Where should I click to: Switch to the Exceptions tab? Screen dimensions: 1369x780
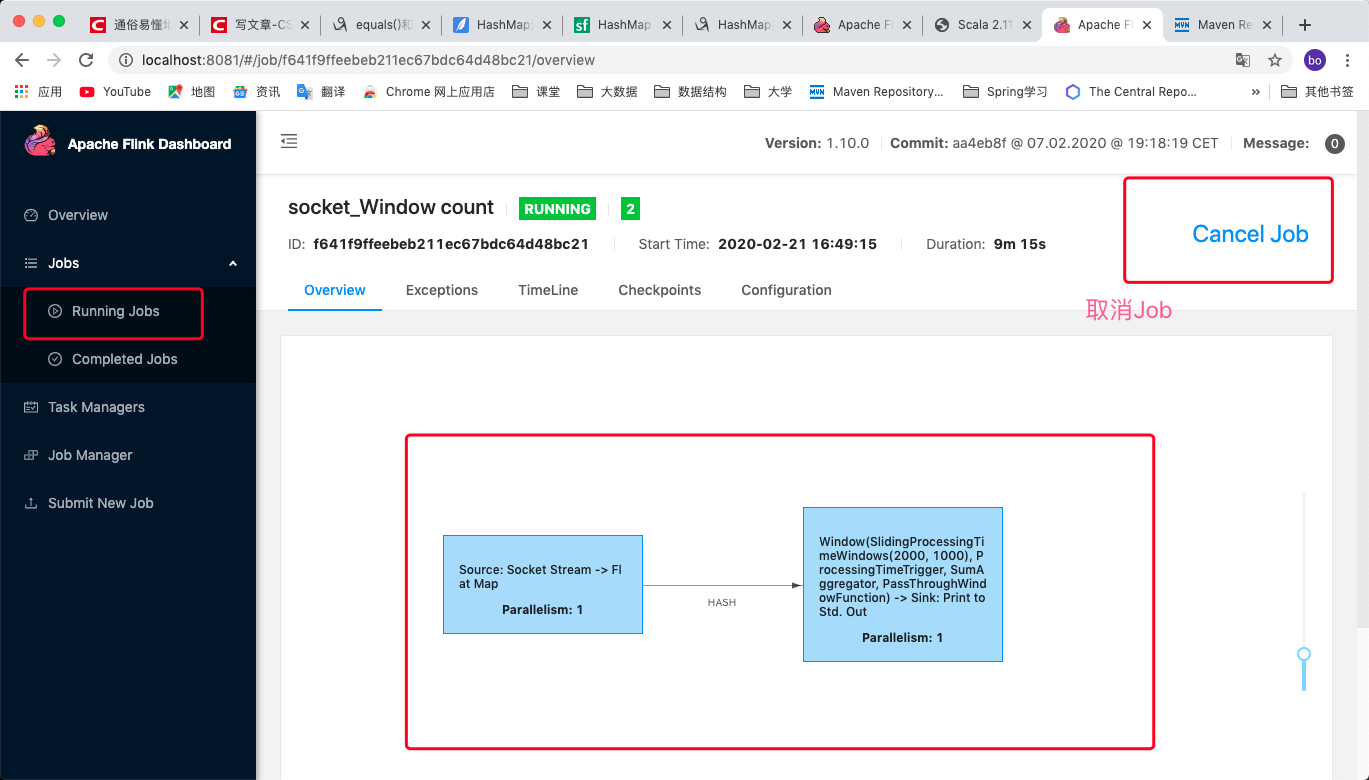click(442, 290)
